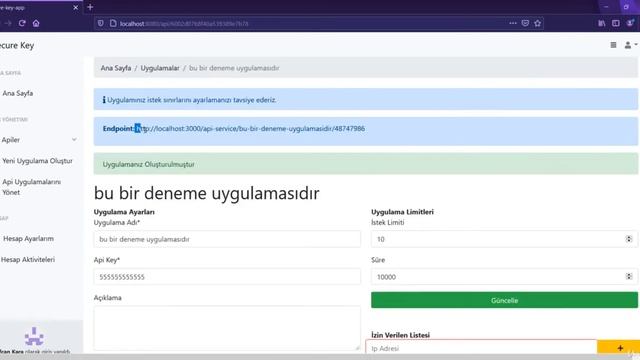Select Yeni Uygulama Oluştur sidebar item
Screen dimensions: 640x360
38,161
